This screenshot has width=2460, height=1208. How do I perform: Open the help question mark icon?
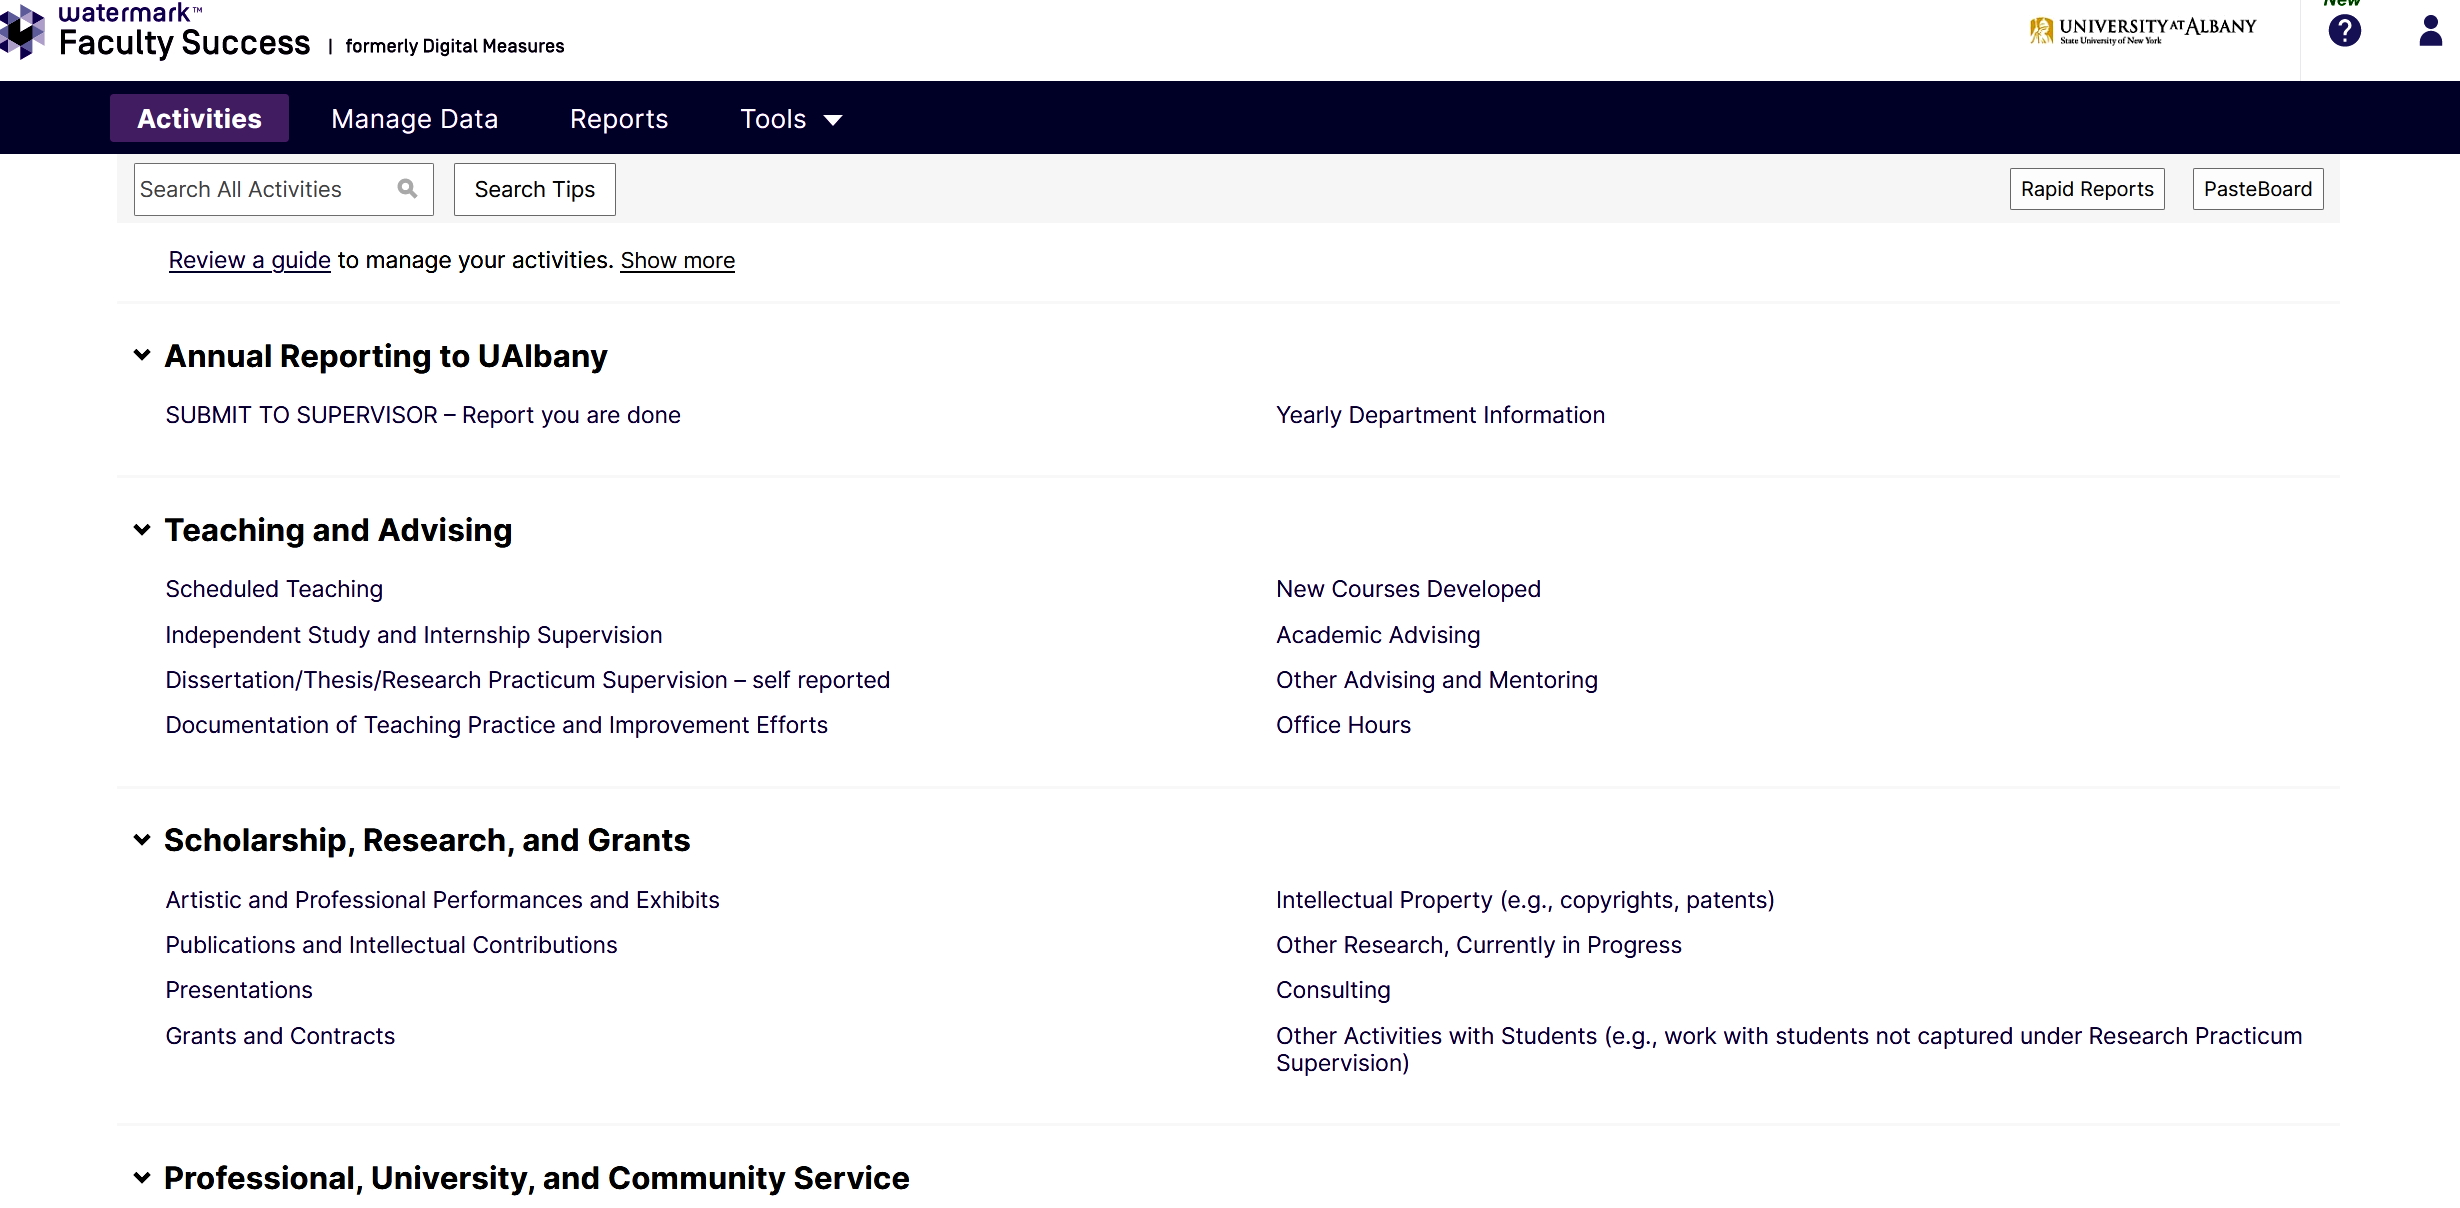coord(2344,32)
